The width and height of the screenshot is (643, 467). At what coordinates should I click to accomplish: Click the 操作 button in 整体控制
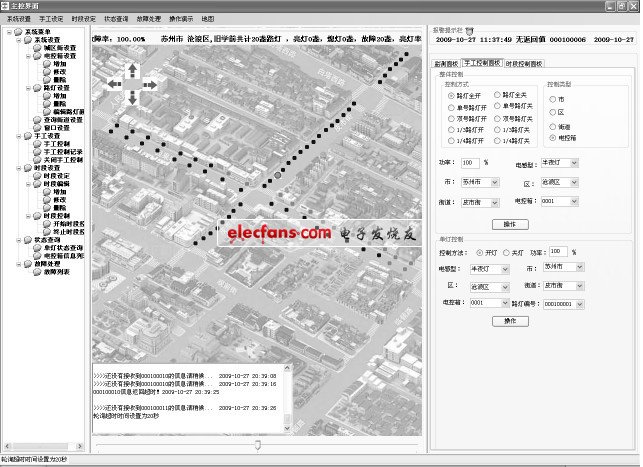point(509,224)
